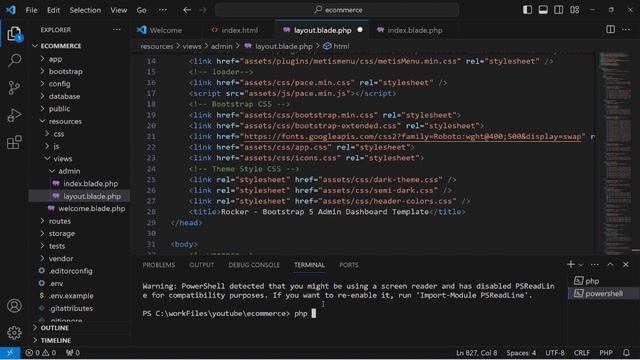The width and height of the screenshot is (640, 360).
Task: Expand the bootstrap folder
Action: pyautogui.click(x=80, y=71)
